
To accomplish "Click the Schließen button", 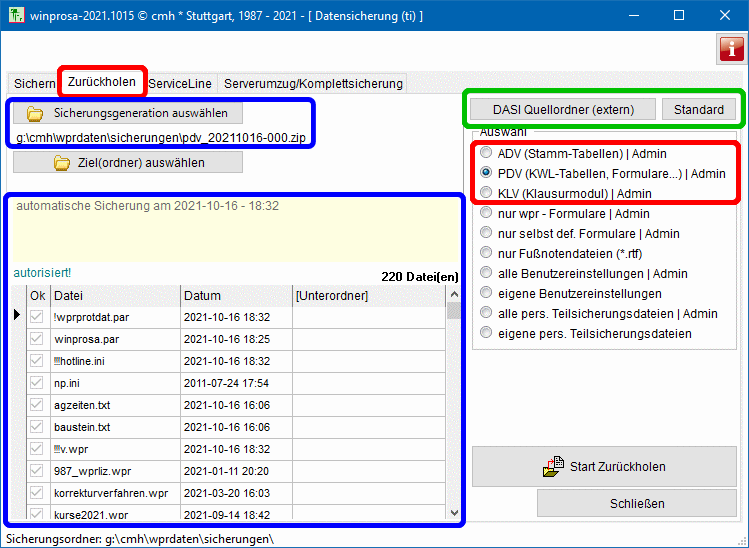I will click(636, 503).
